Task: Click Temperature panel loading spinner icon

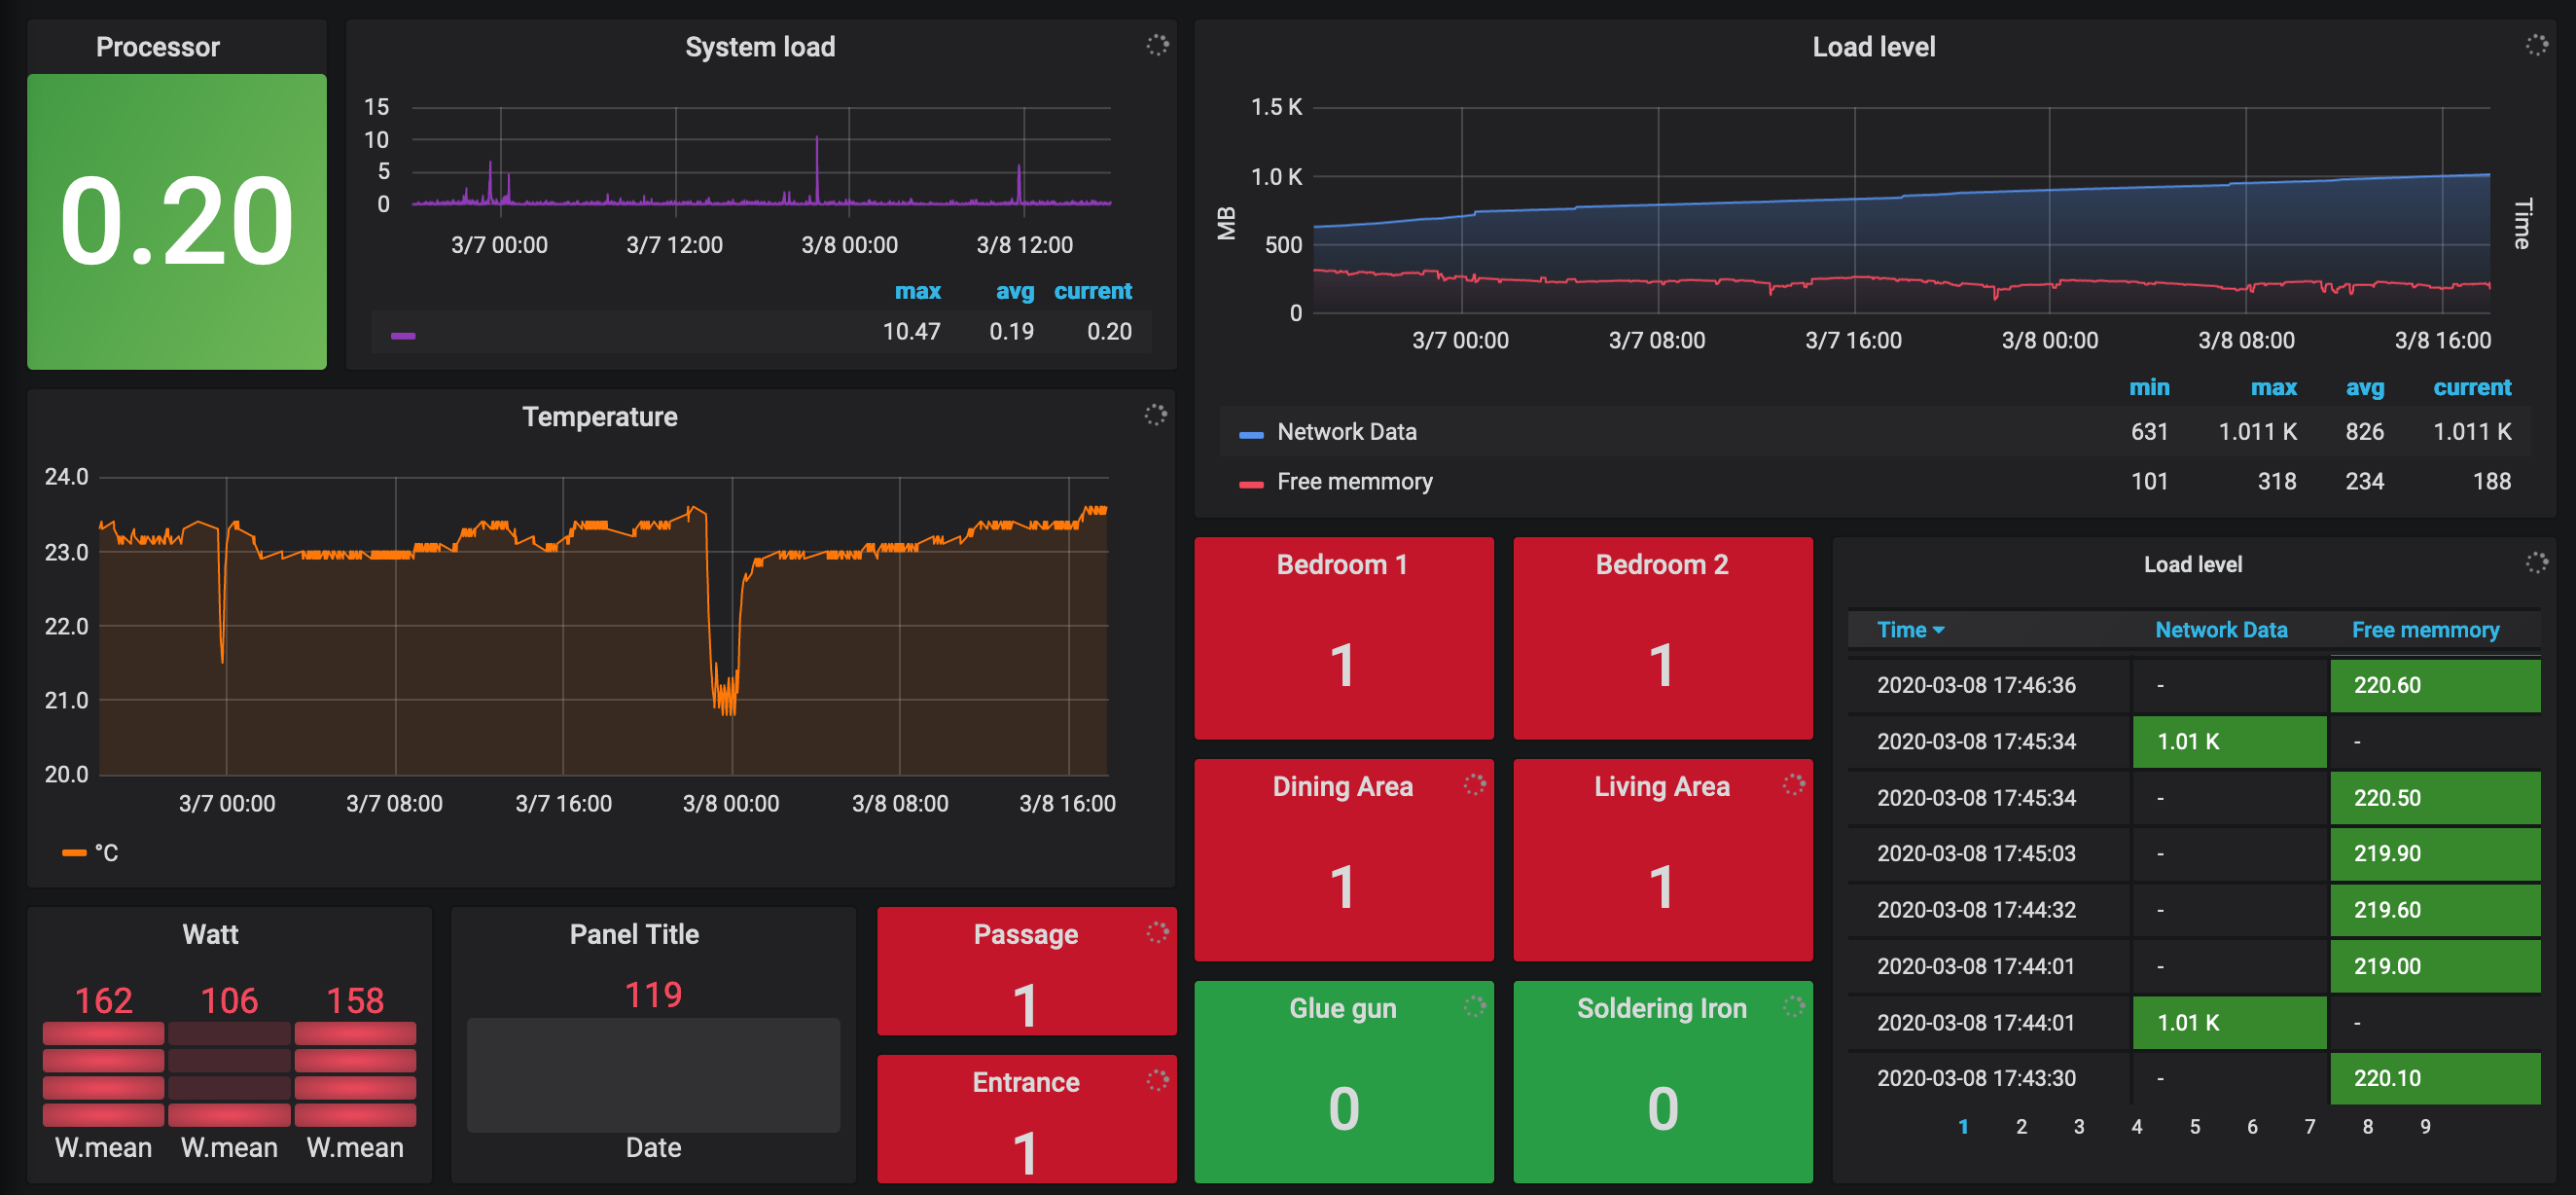Action: tap(1155, 415)
